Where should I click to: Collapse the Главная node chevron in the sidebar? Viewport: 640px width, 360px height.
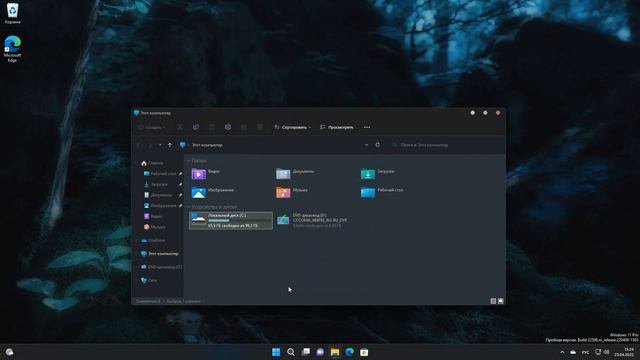(x=137, y=163)
